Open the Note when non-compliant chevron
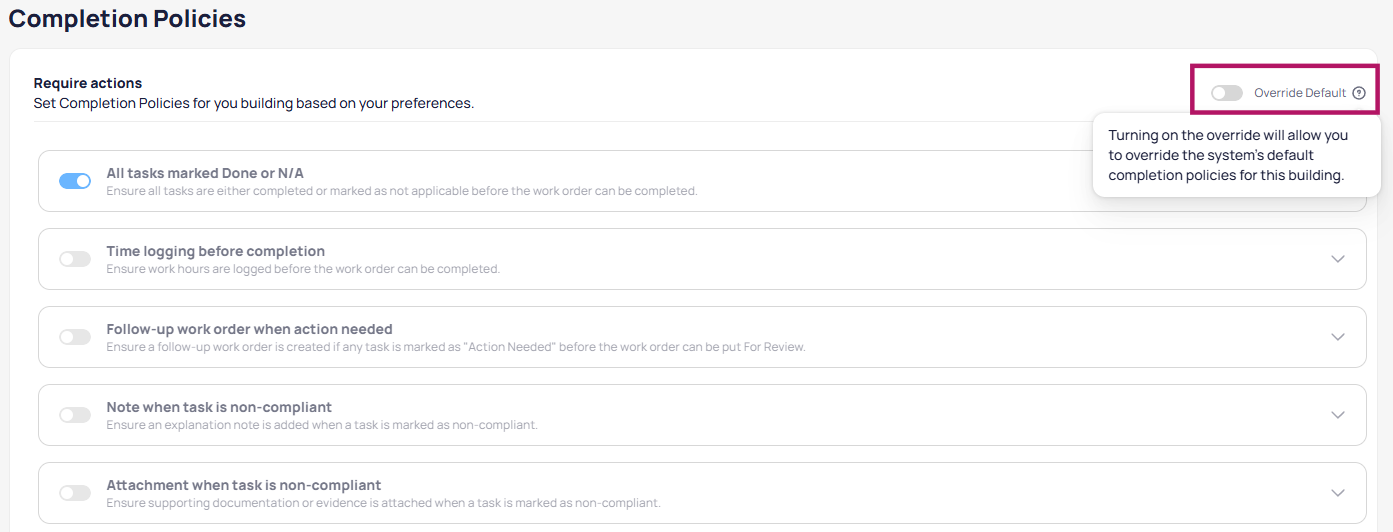Screen dimensions: 1393x532 coord(1338,415)
